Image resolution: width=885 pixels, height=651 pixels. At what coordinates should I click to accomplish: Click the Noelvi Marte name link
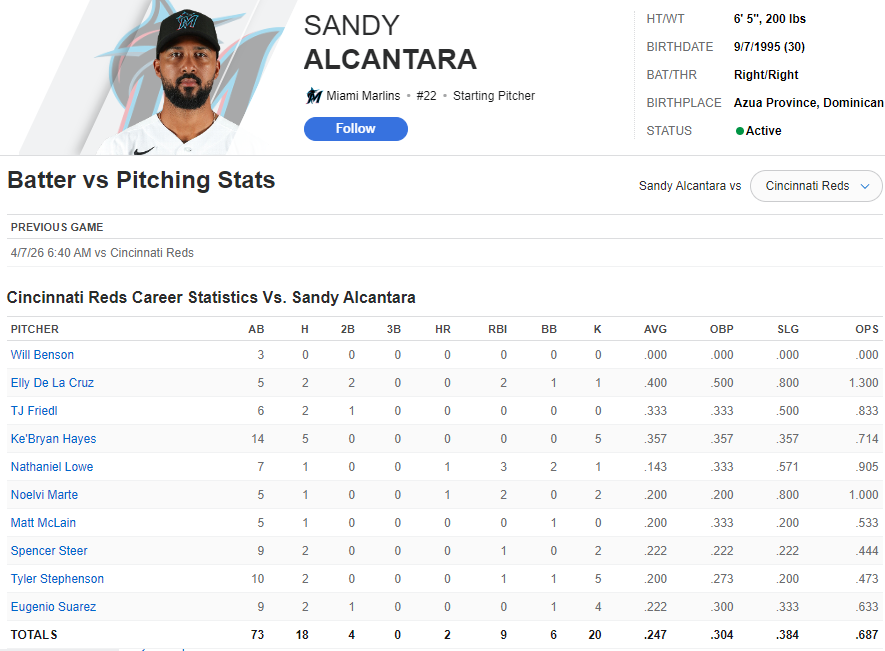[44, 495]
